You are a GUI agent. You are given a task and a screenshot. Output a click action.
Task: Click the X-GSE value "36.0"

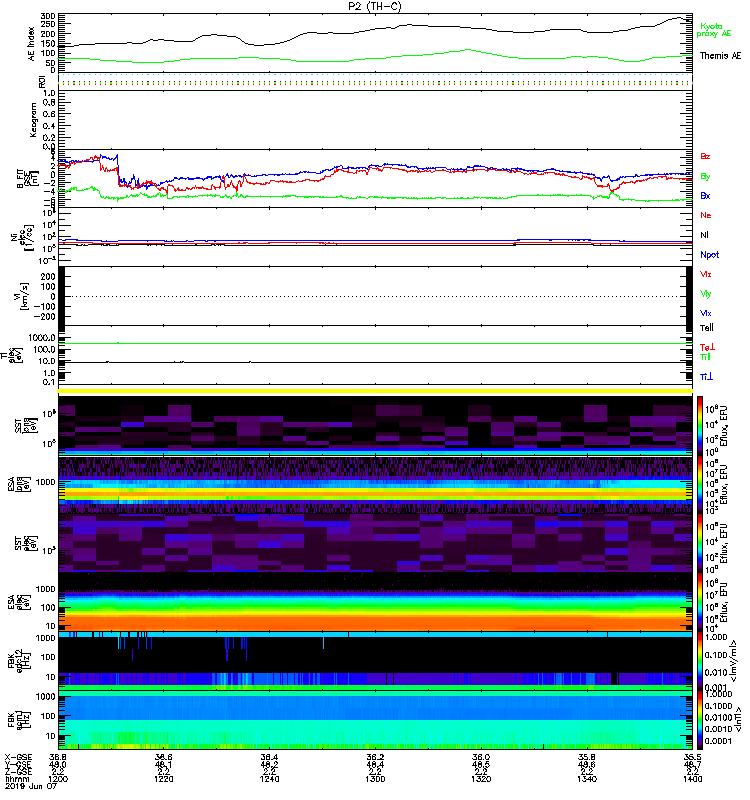[481, 757]
